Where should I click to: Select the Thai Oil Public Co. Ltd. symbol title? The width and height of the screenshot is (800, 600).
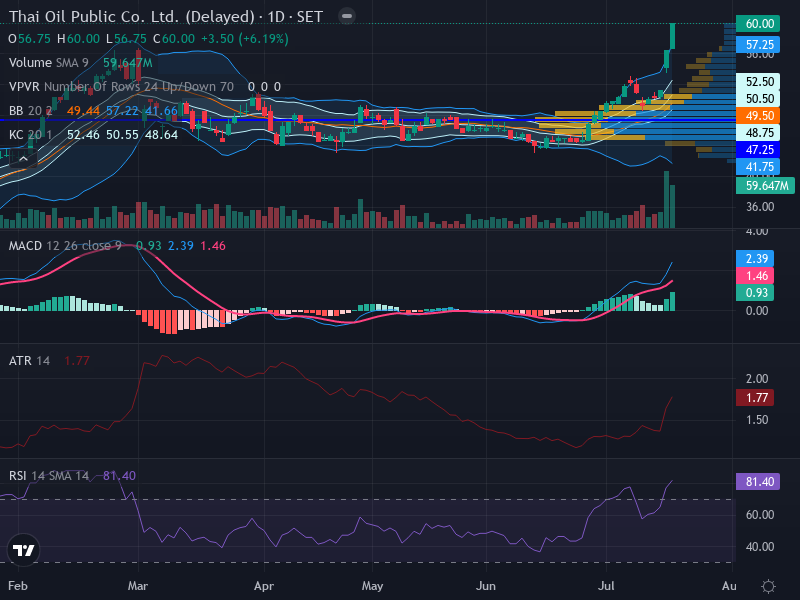tap(132, 16)
